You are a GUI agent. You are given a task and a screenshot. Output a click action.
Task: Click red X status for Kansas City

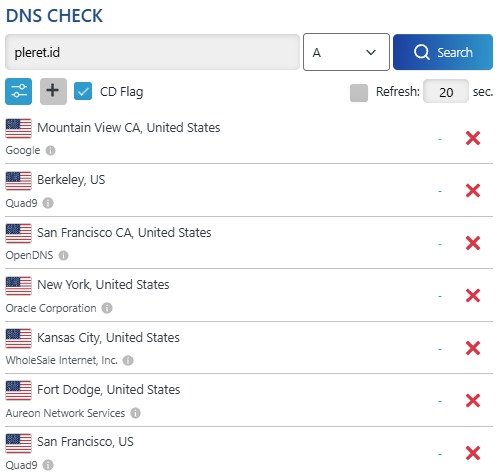click(473, 348)
